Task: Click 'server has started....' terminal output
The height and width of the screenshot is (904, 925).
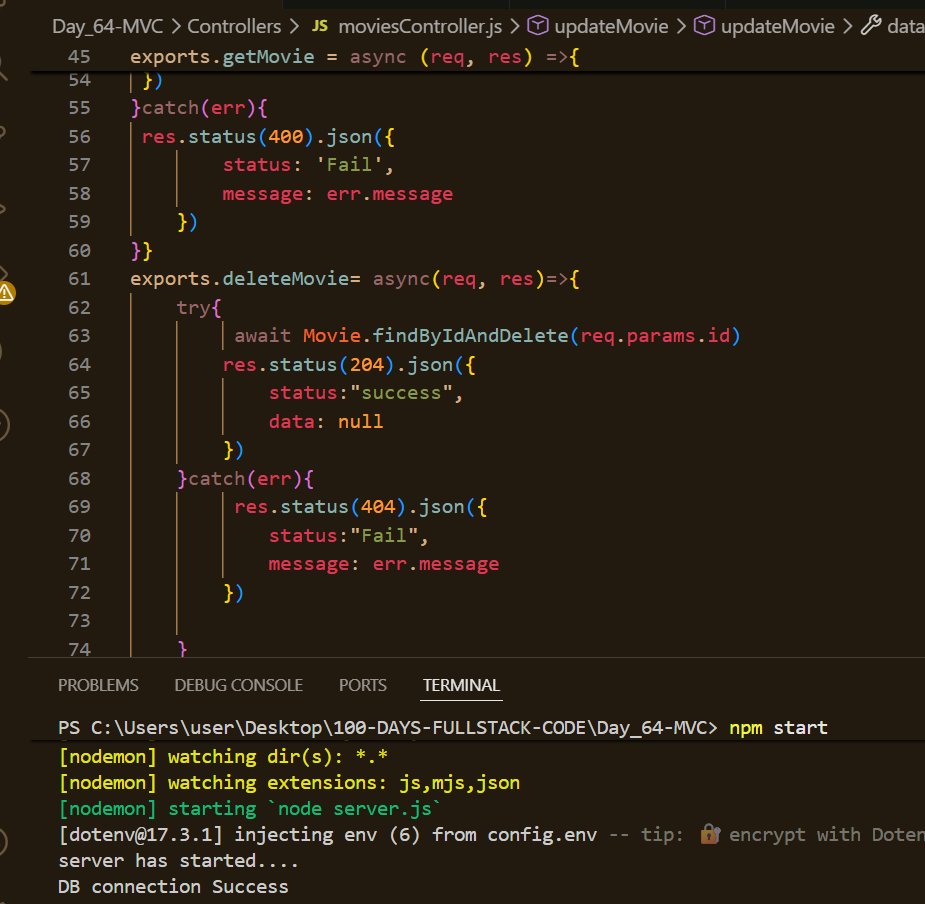Action: tap(178, 860)
